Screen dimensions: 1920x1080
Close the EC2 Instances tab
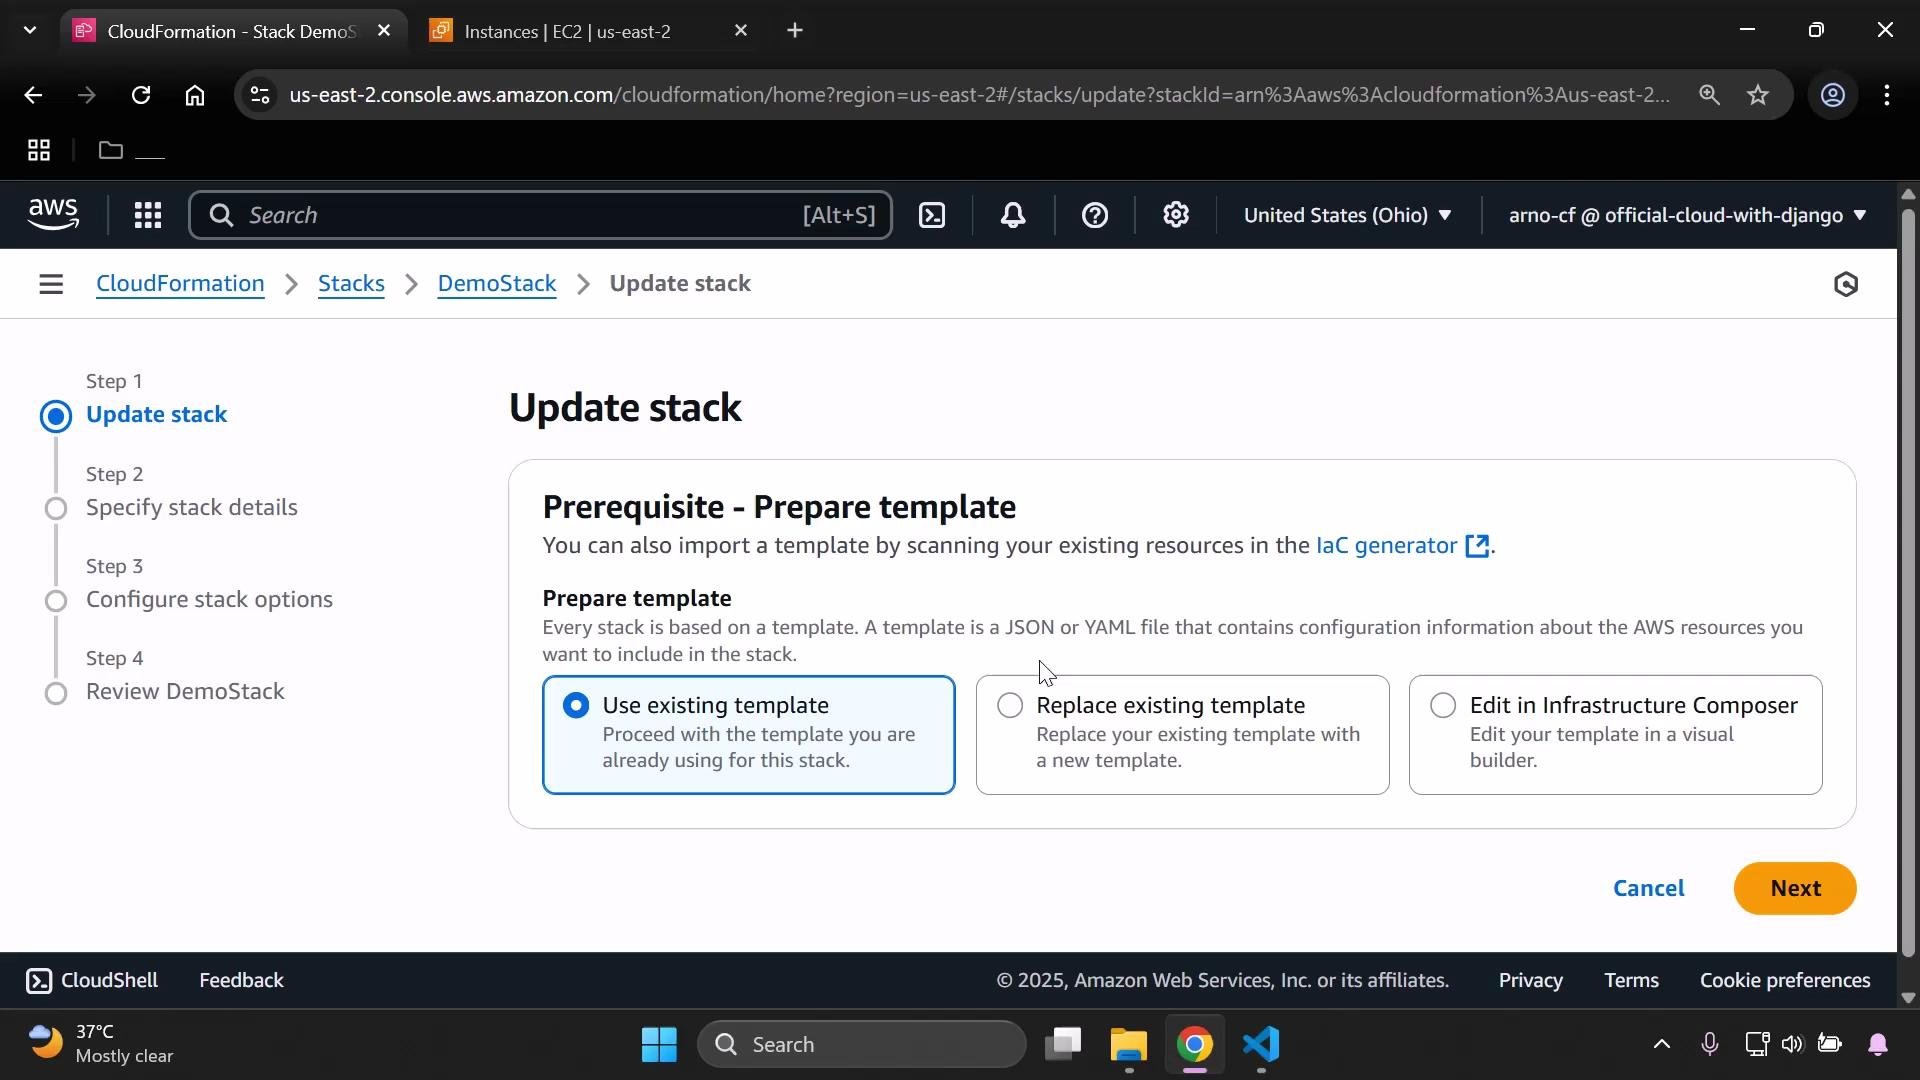741,31
